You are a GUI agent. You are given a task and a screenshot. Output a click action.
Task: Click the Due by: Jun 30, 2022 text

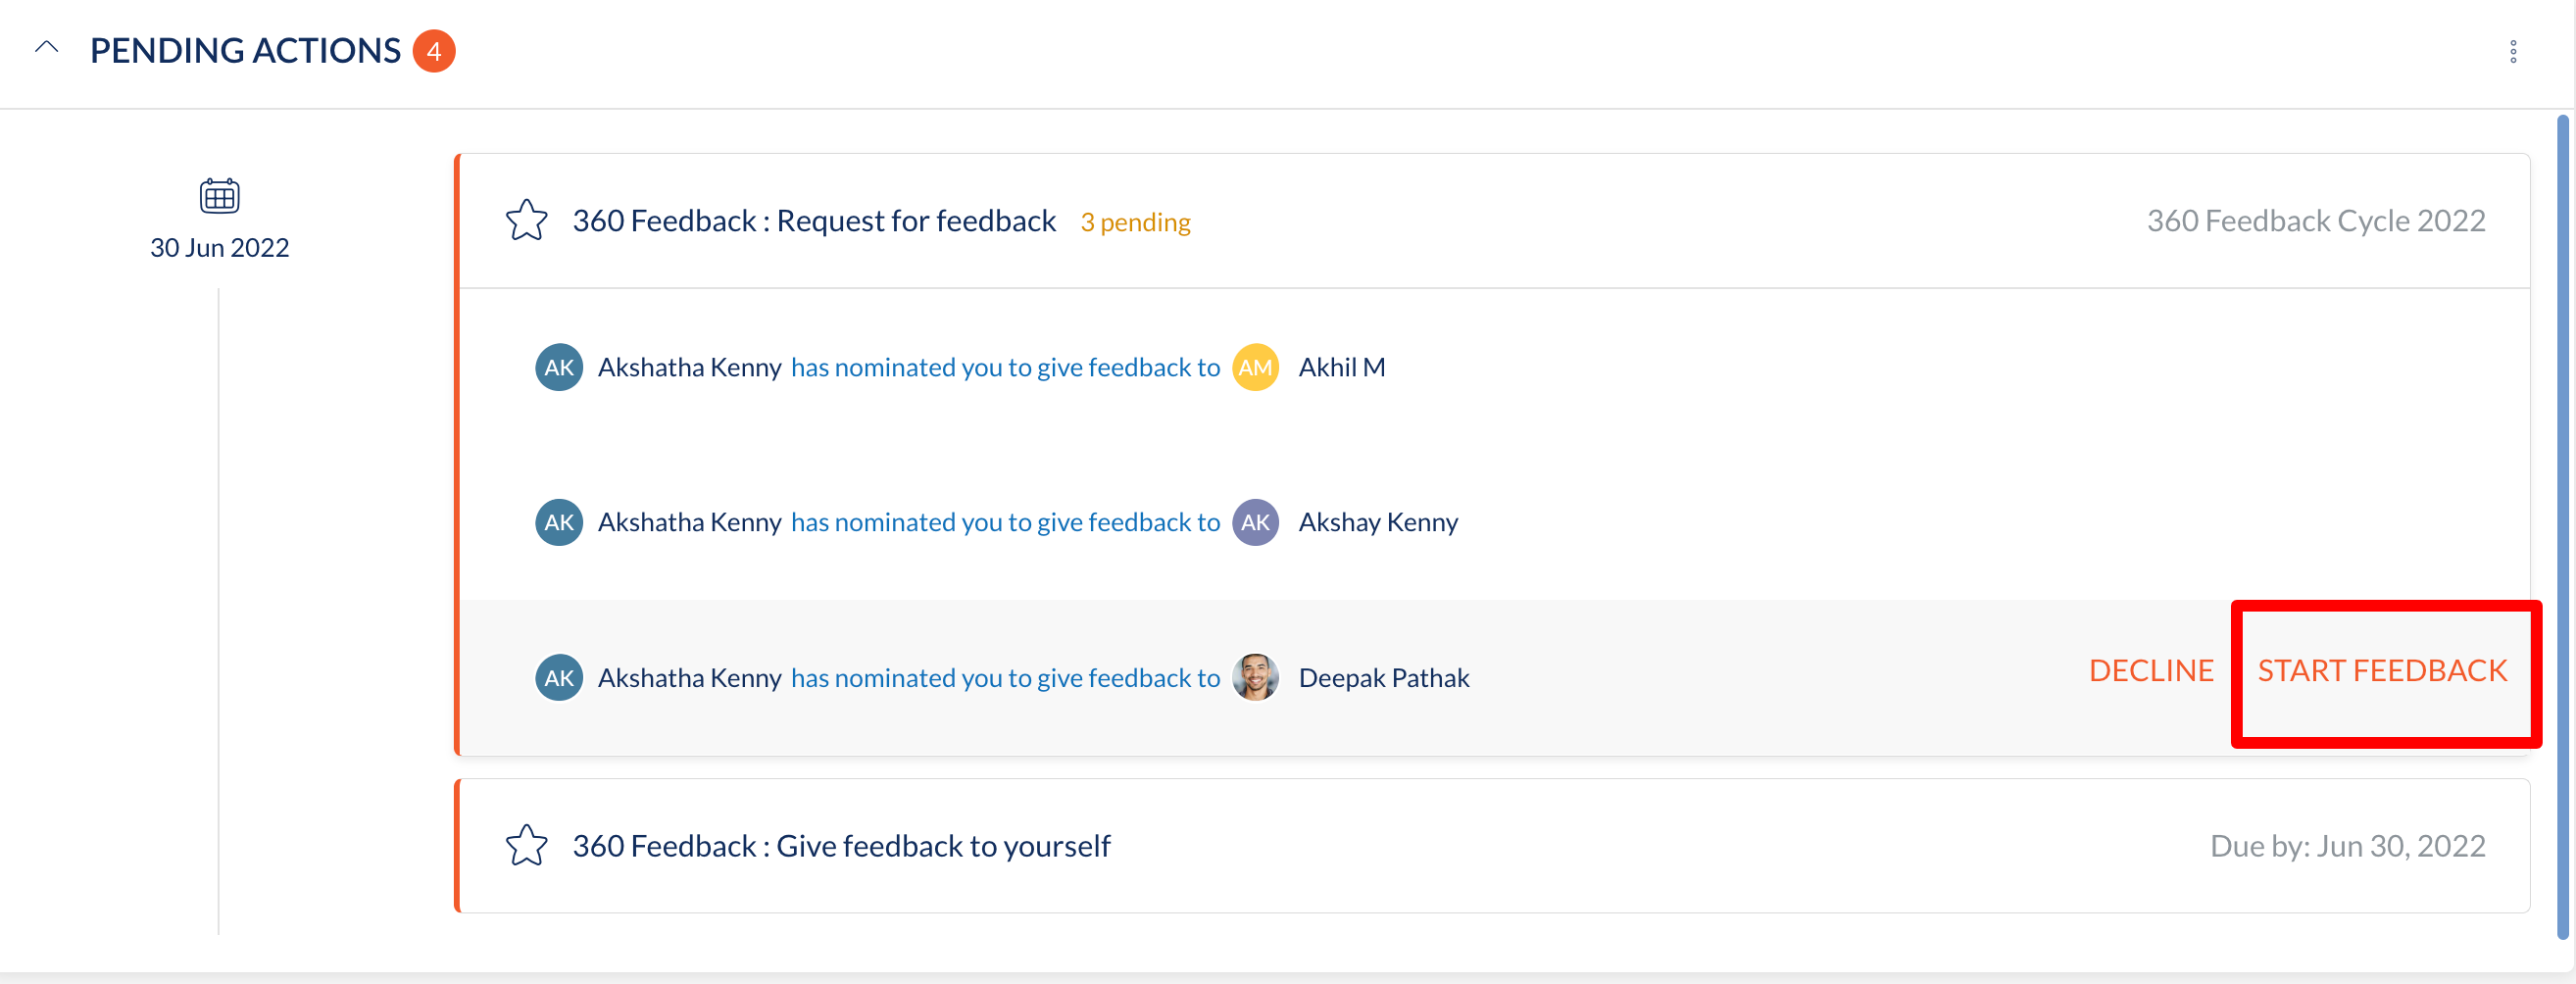[x=2347, y=846]
